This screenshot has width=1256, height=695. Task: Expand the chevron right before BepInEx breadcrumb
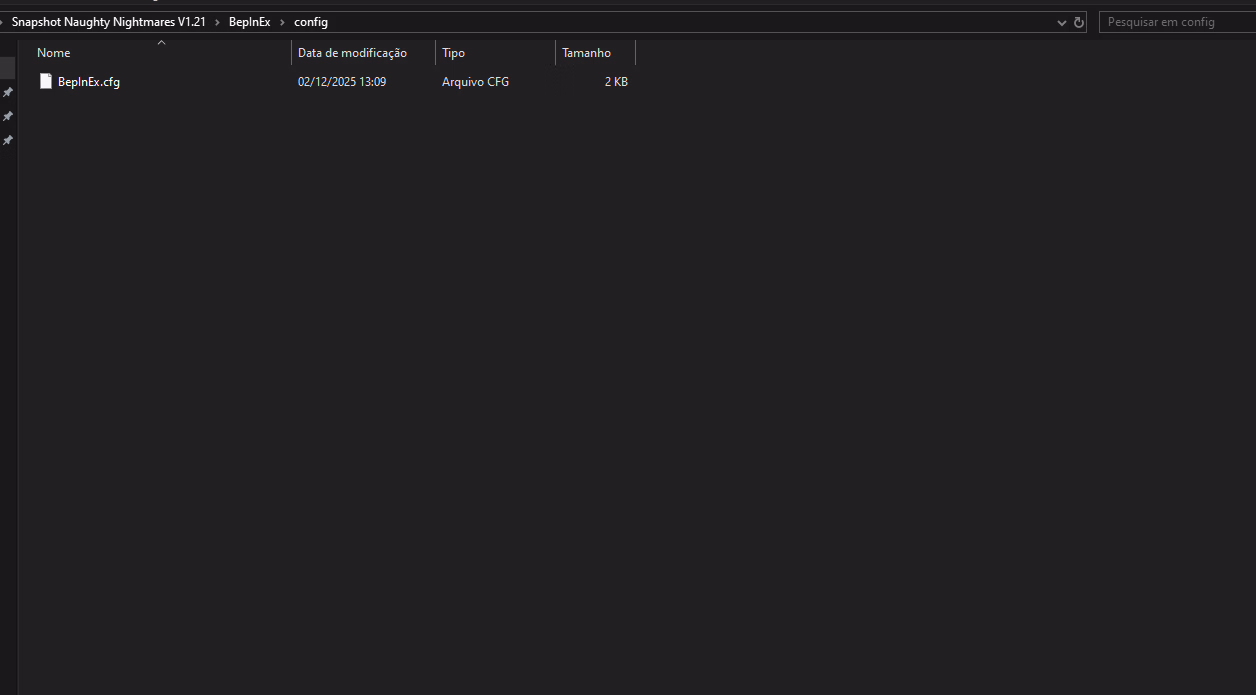[217, 22]
